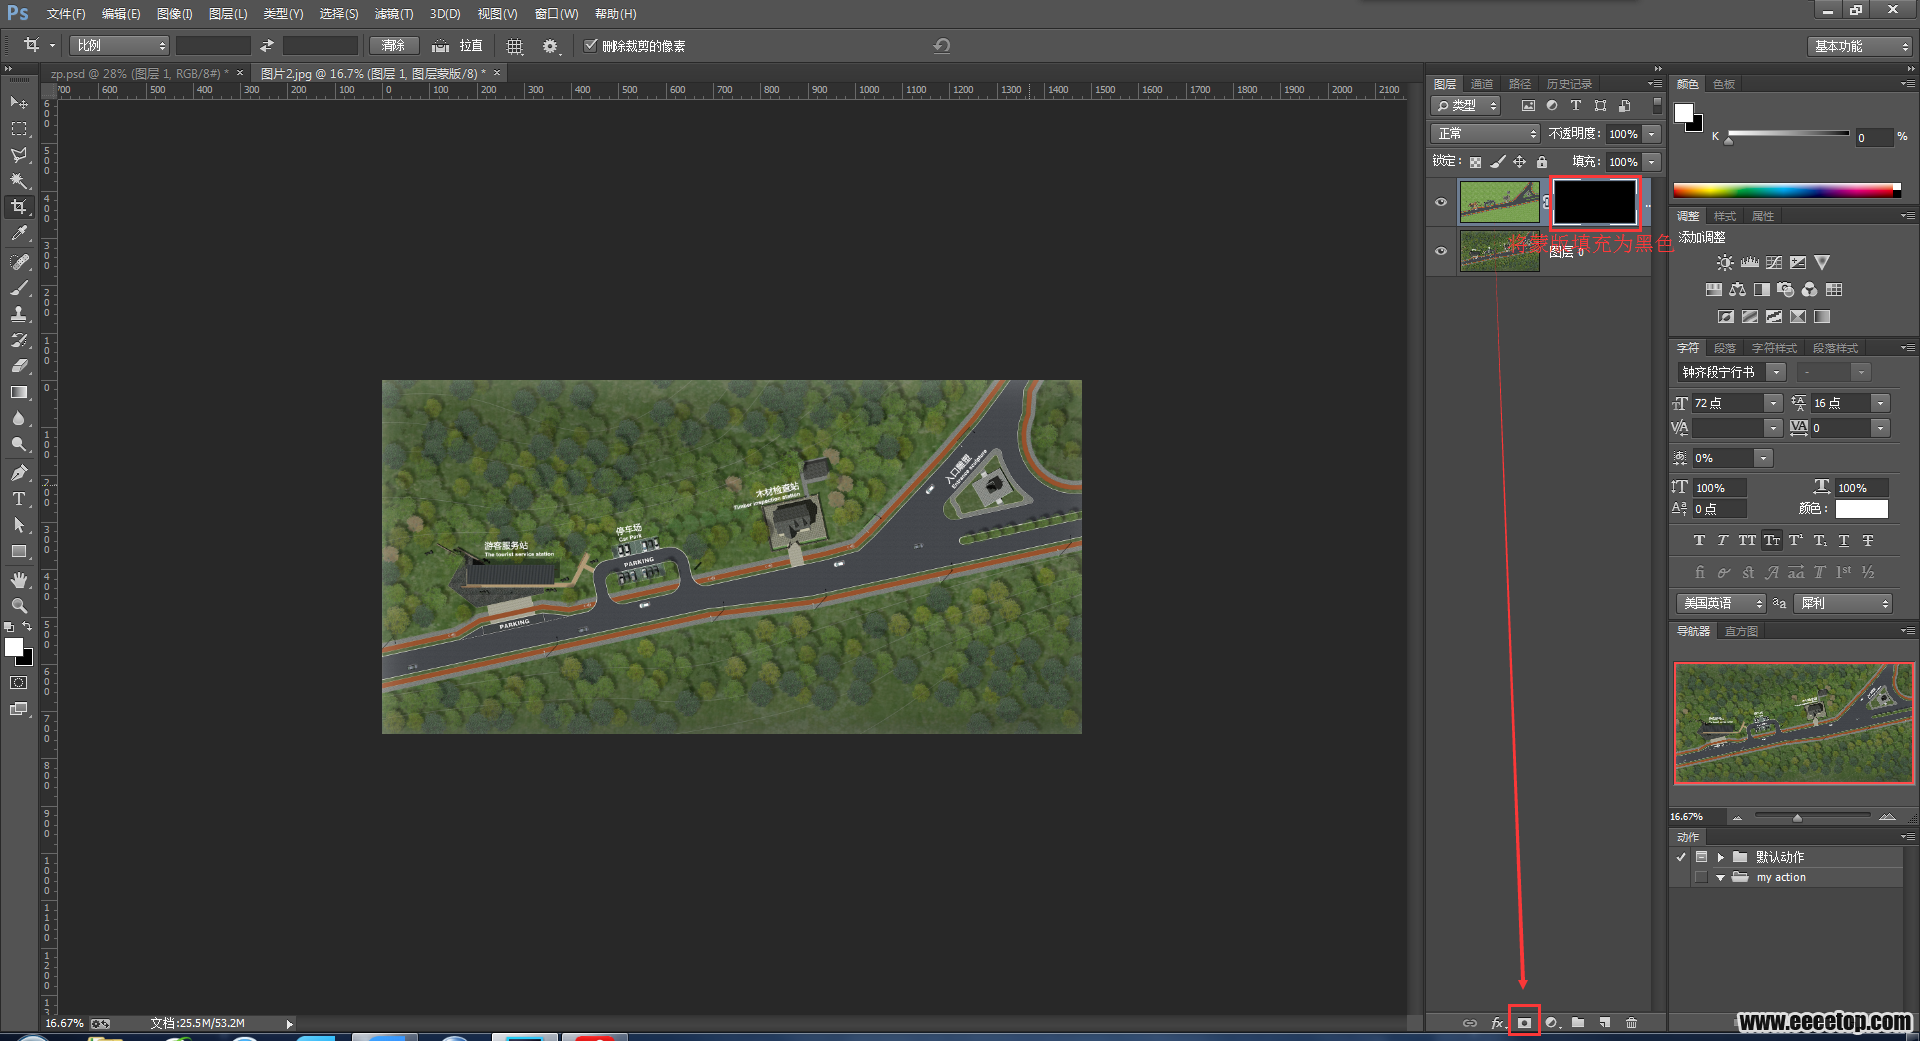This screenshot has width=1920, height=1041.
Task: Open the fill percentage dropdown arrow
Action: pyautogui.click(x=1652, y=162)
